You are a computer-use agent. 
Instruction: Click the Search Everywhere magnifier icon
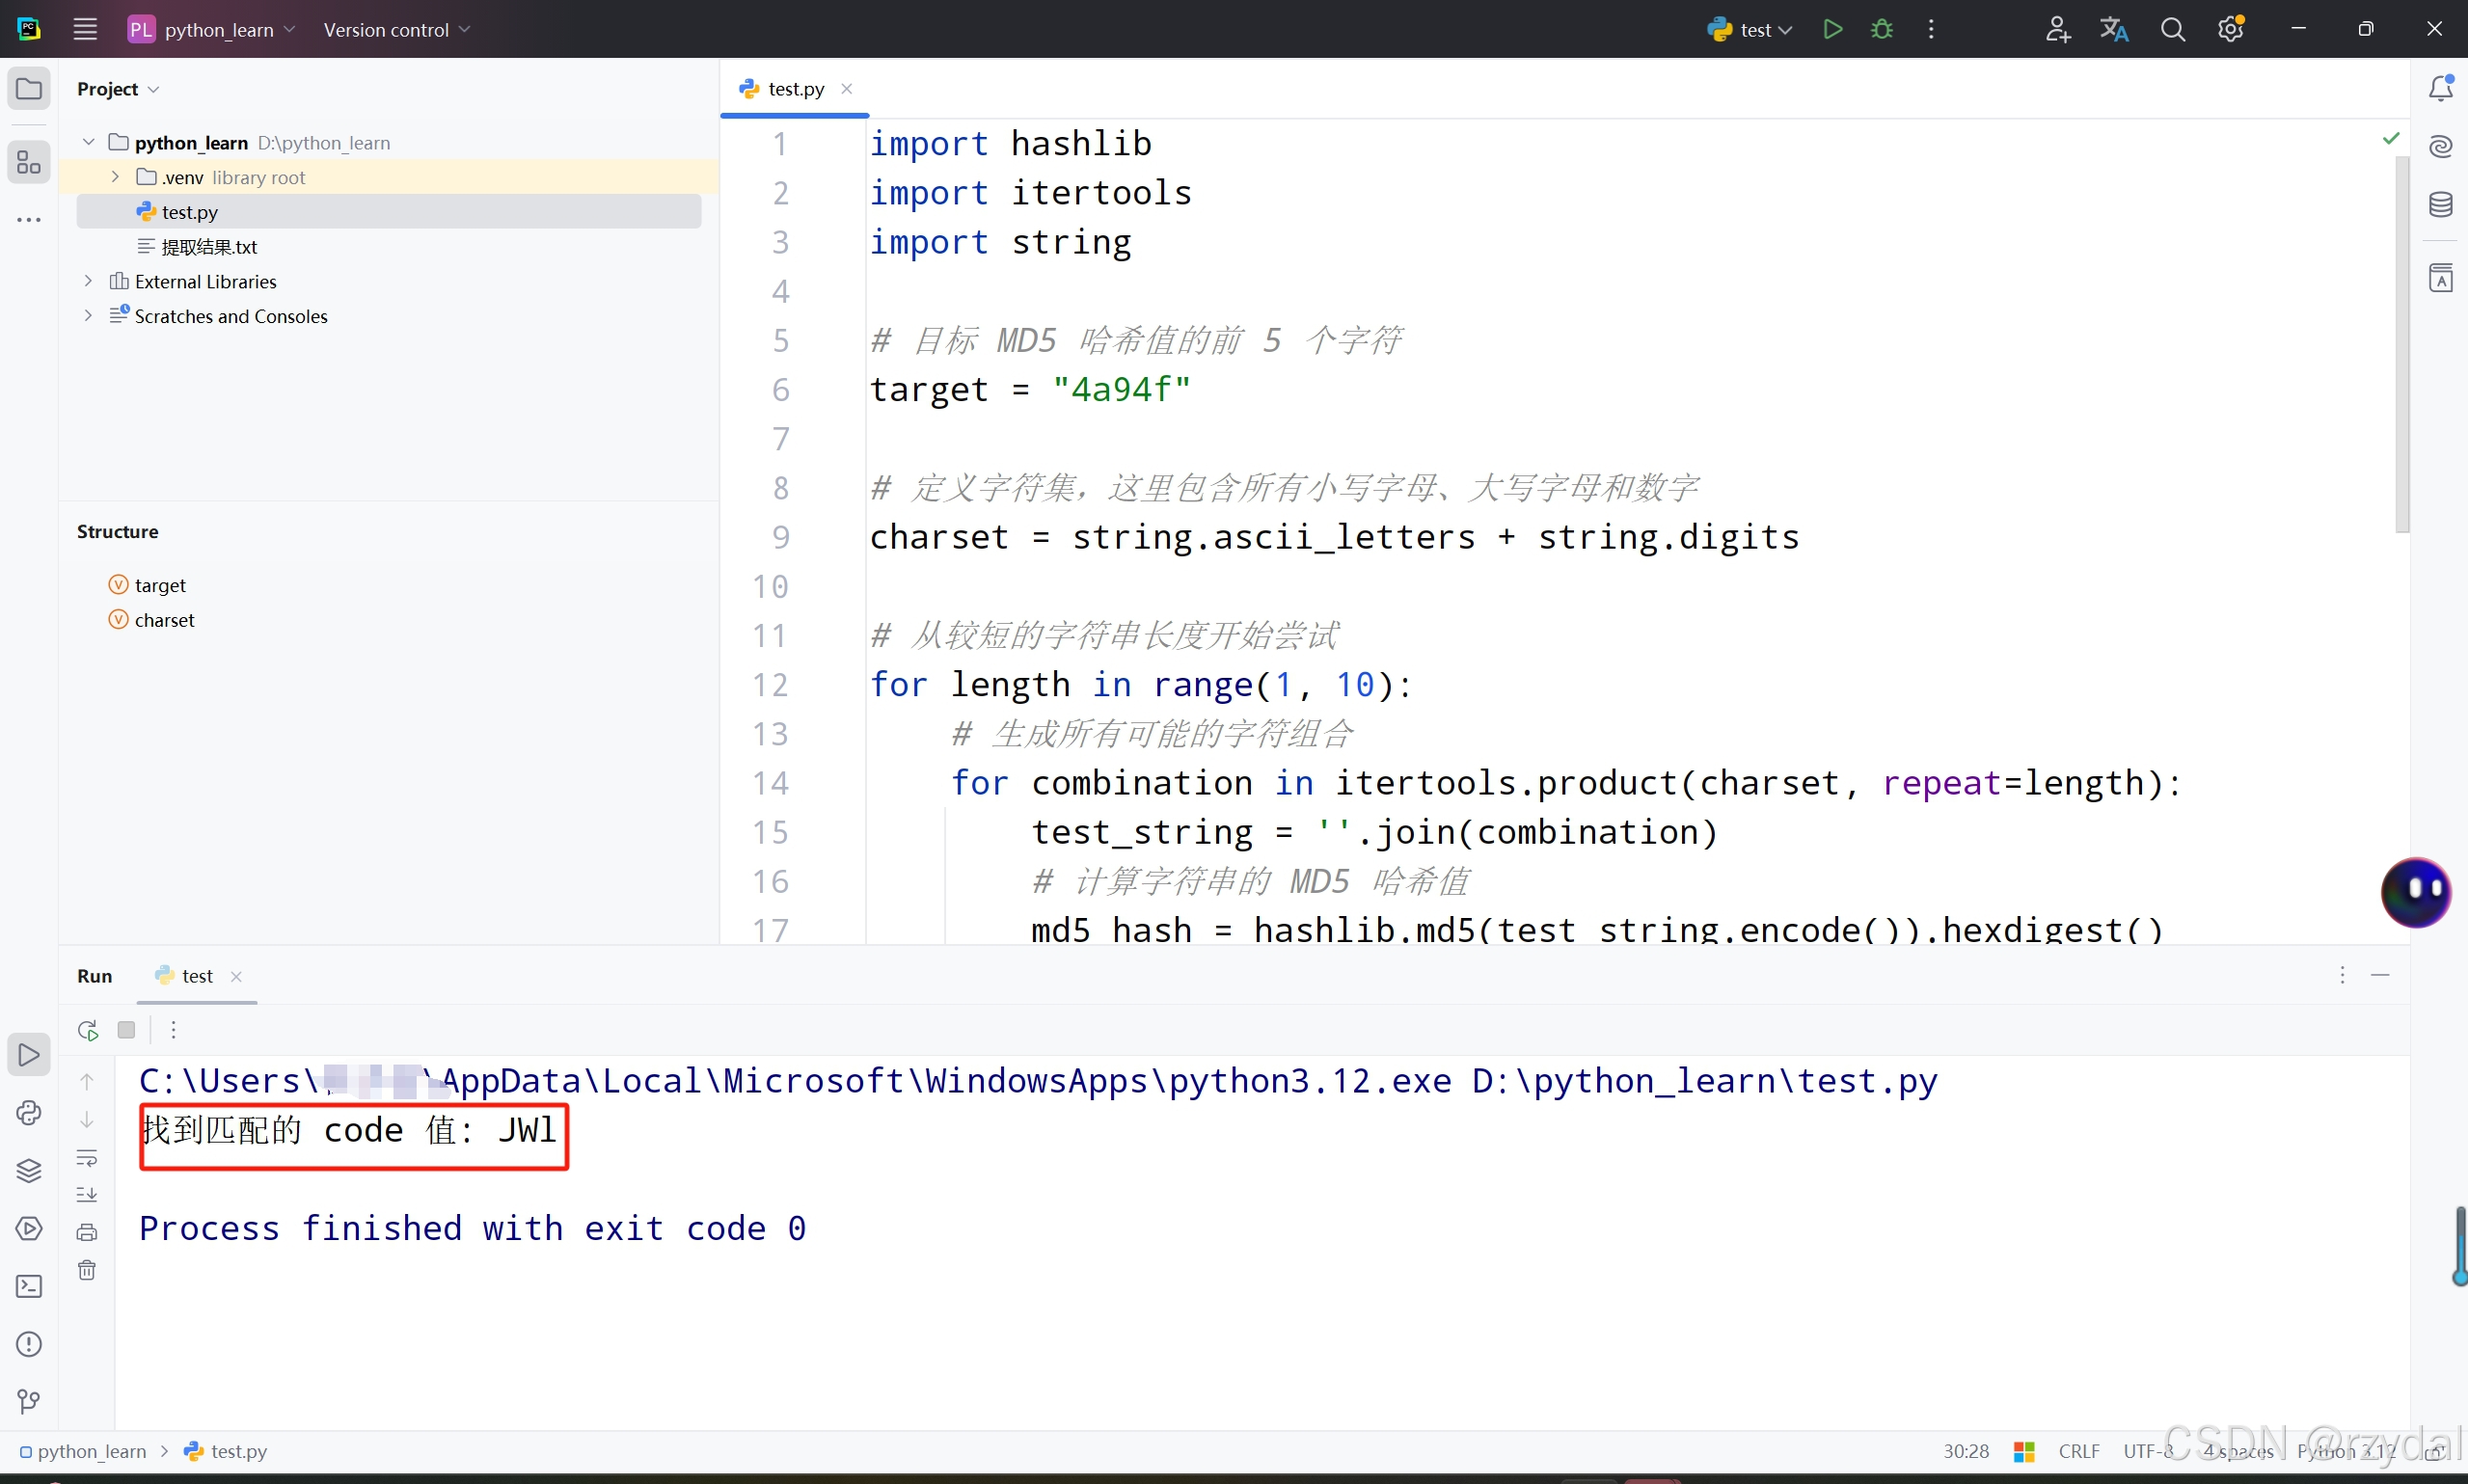coord(2172,29)
